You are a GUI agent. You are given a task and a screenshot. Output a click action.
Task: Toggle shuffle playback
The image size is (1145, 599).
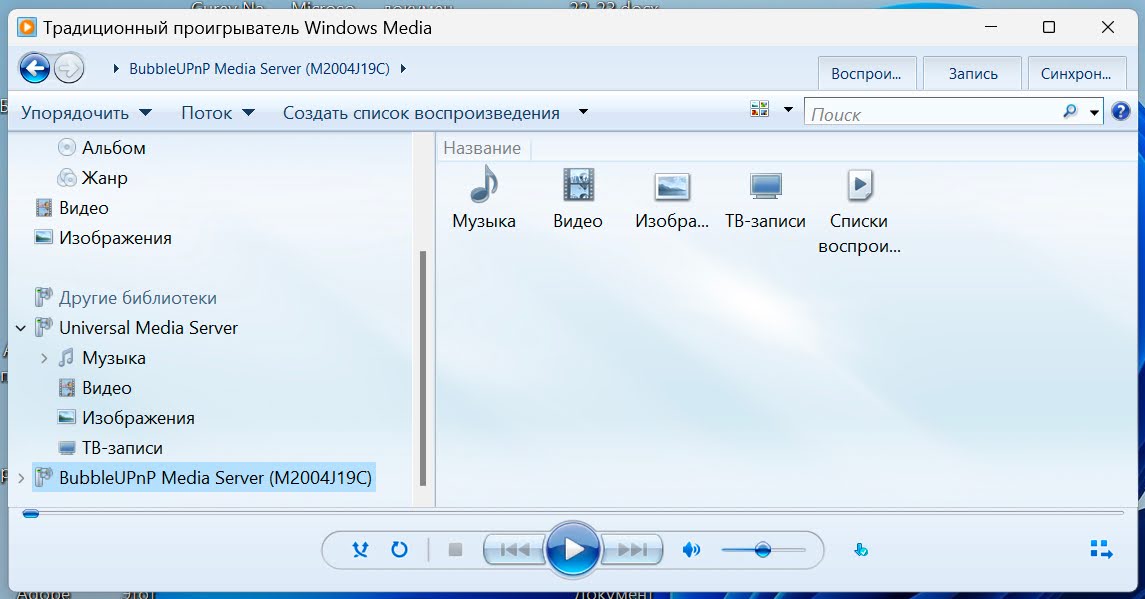(359, 549)
